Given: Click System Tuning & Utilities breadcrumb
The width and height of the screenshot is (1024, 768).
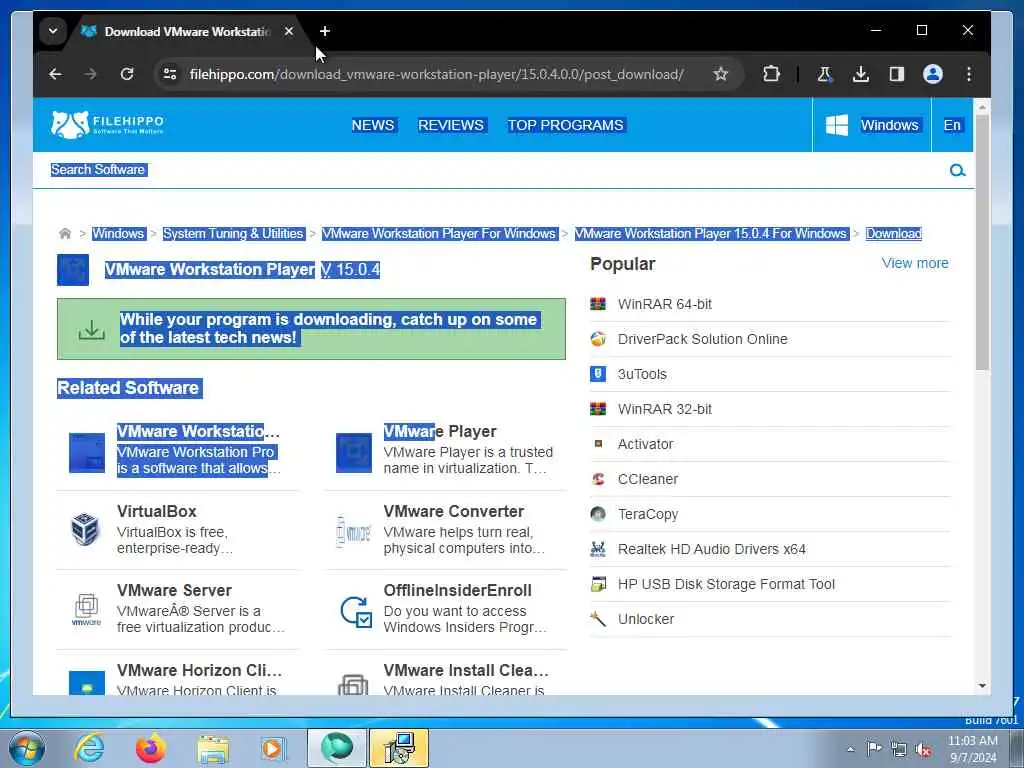Looking at the screenshot, I should (x=233, y=233).
